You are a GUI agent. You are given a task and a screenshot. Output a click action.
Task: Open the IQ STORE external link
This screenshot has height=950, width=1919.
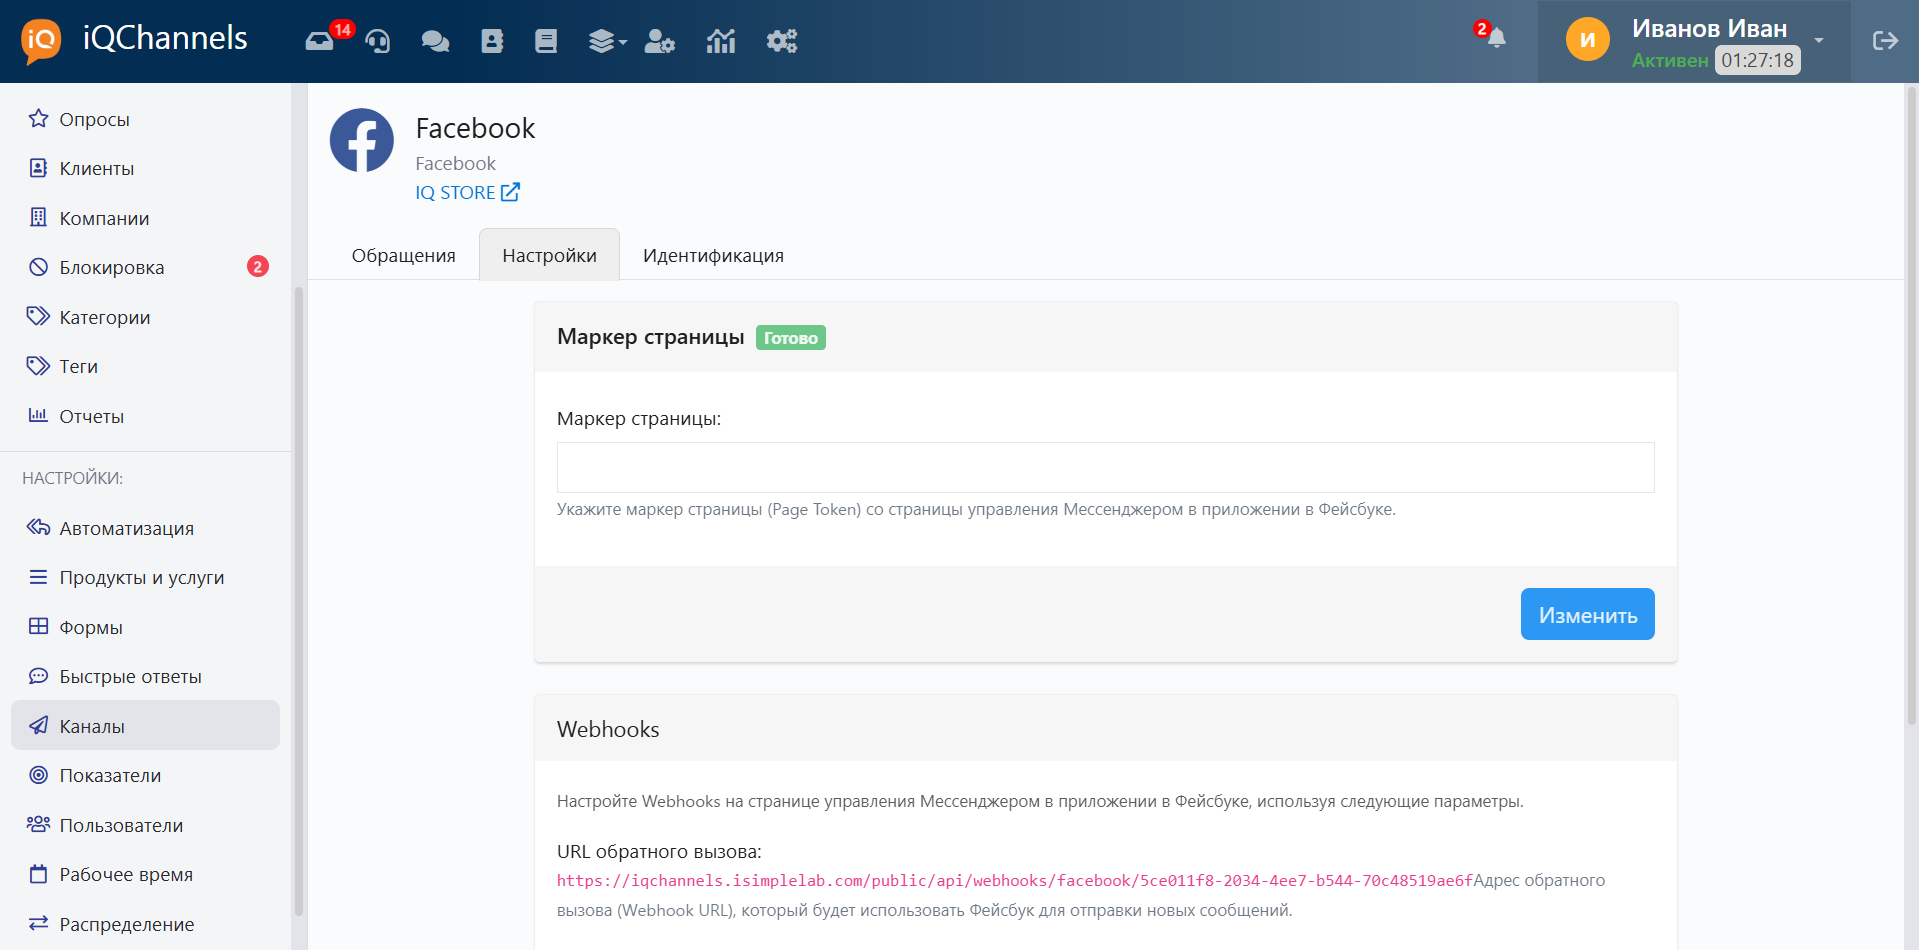coord(467,192)
